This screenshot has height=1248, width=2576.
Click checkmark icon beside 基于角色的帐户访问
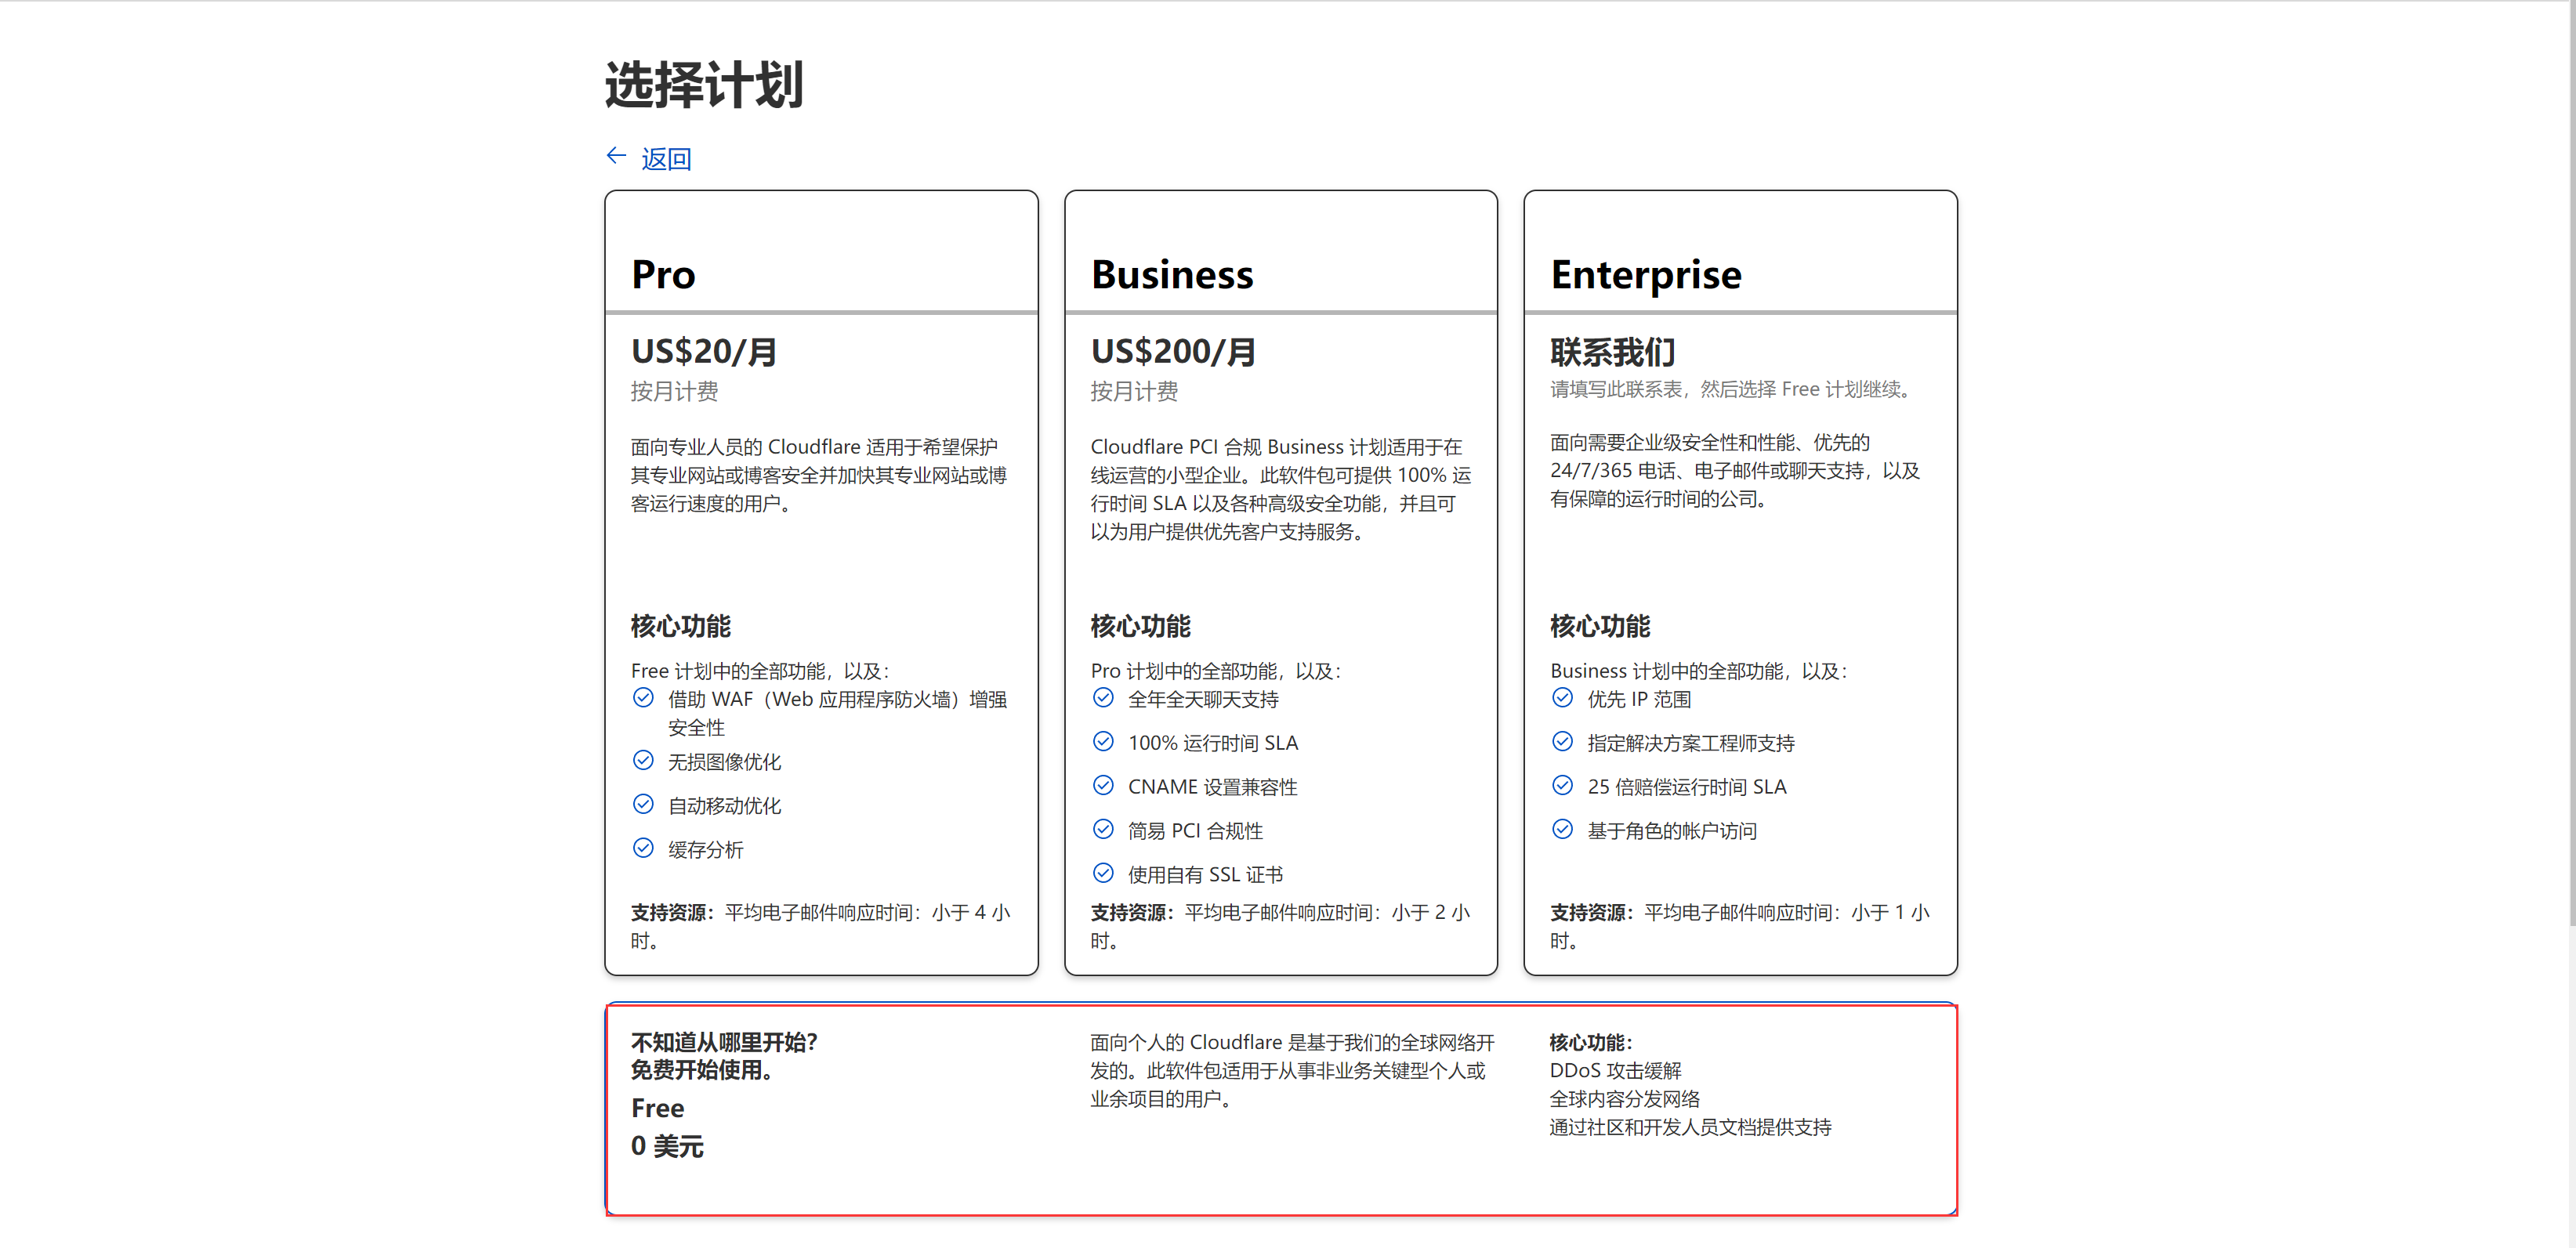click(x=1562, y=829)
